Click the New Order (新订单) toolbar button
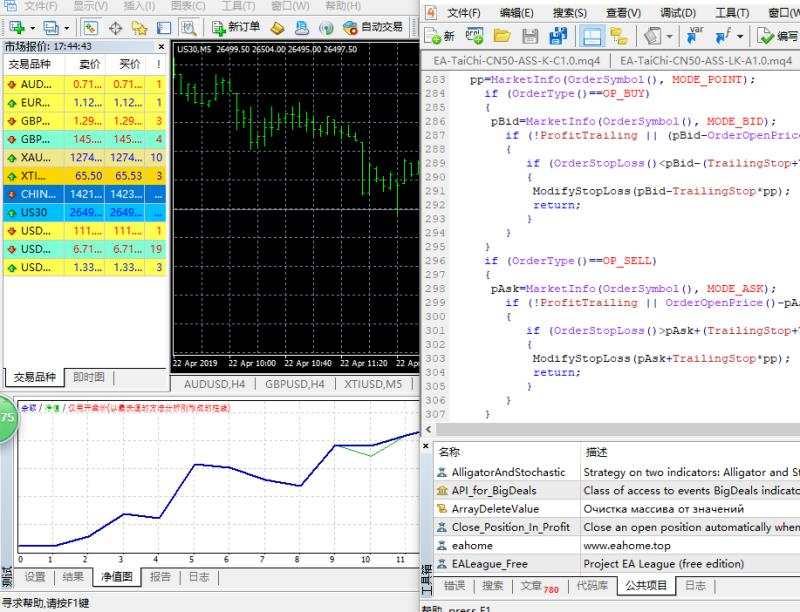 pos(236,27)
